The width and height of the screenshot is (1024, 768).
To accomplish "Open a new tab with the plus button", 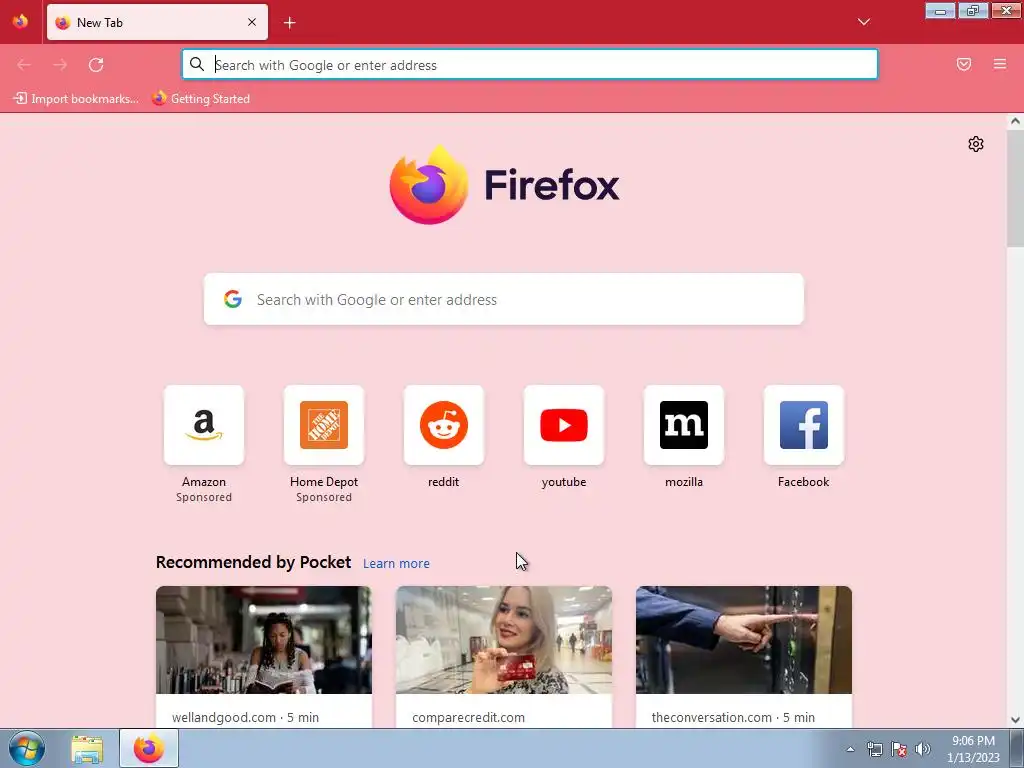I will click(289, 23).
